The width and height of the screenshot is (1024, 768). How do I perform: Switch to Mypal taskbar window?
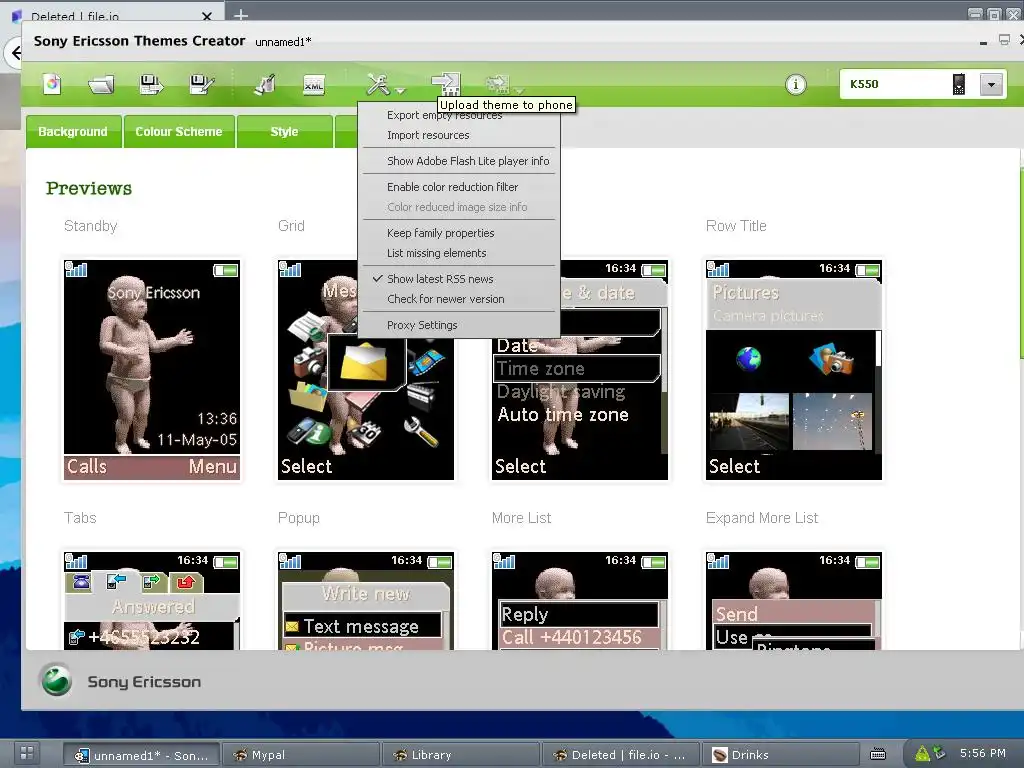(x=301, y=755)
